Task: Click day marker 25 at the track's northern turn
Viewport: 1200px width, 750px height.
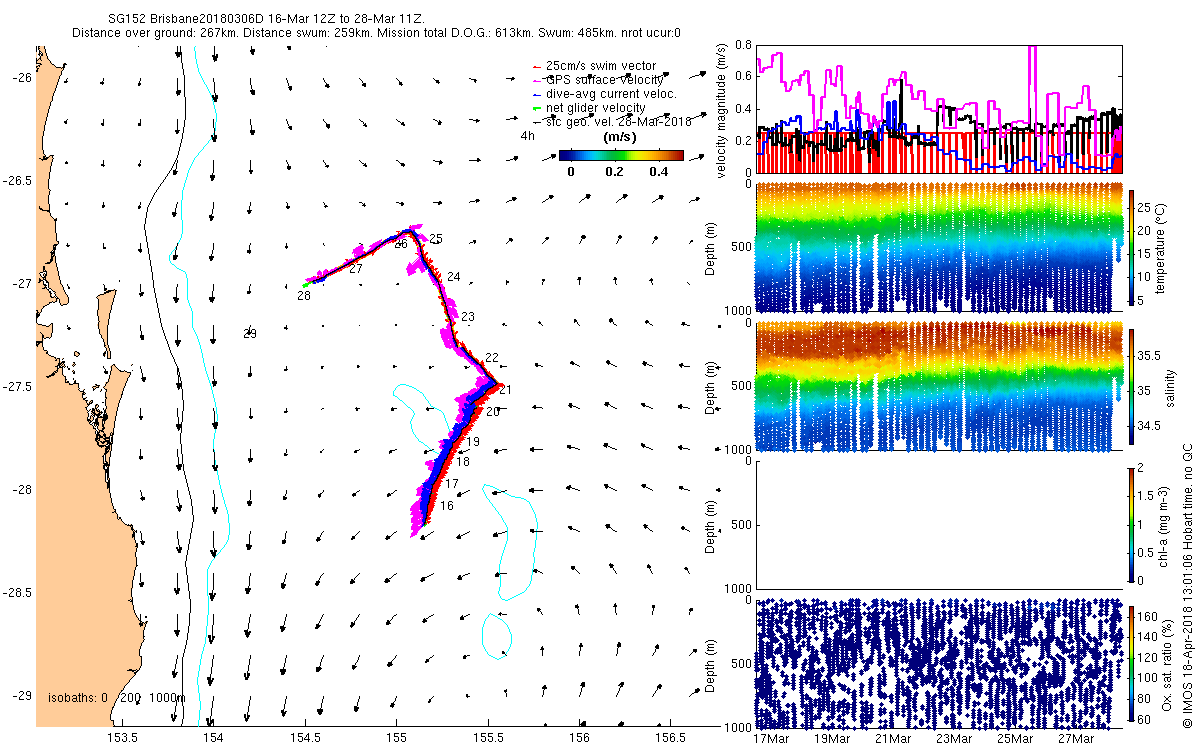Action: pyautogui.click(x=436, y=239)
